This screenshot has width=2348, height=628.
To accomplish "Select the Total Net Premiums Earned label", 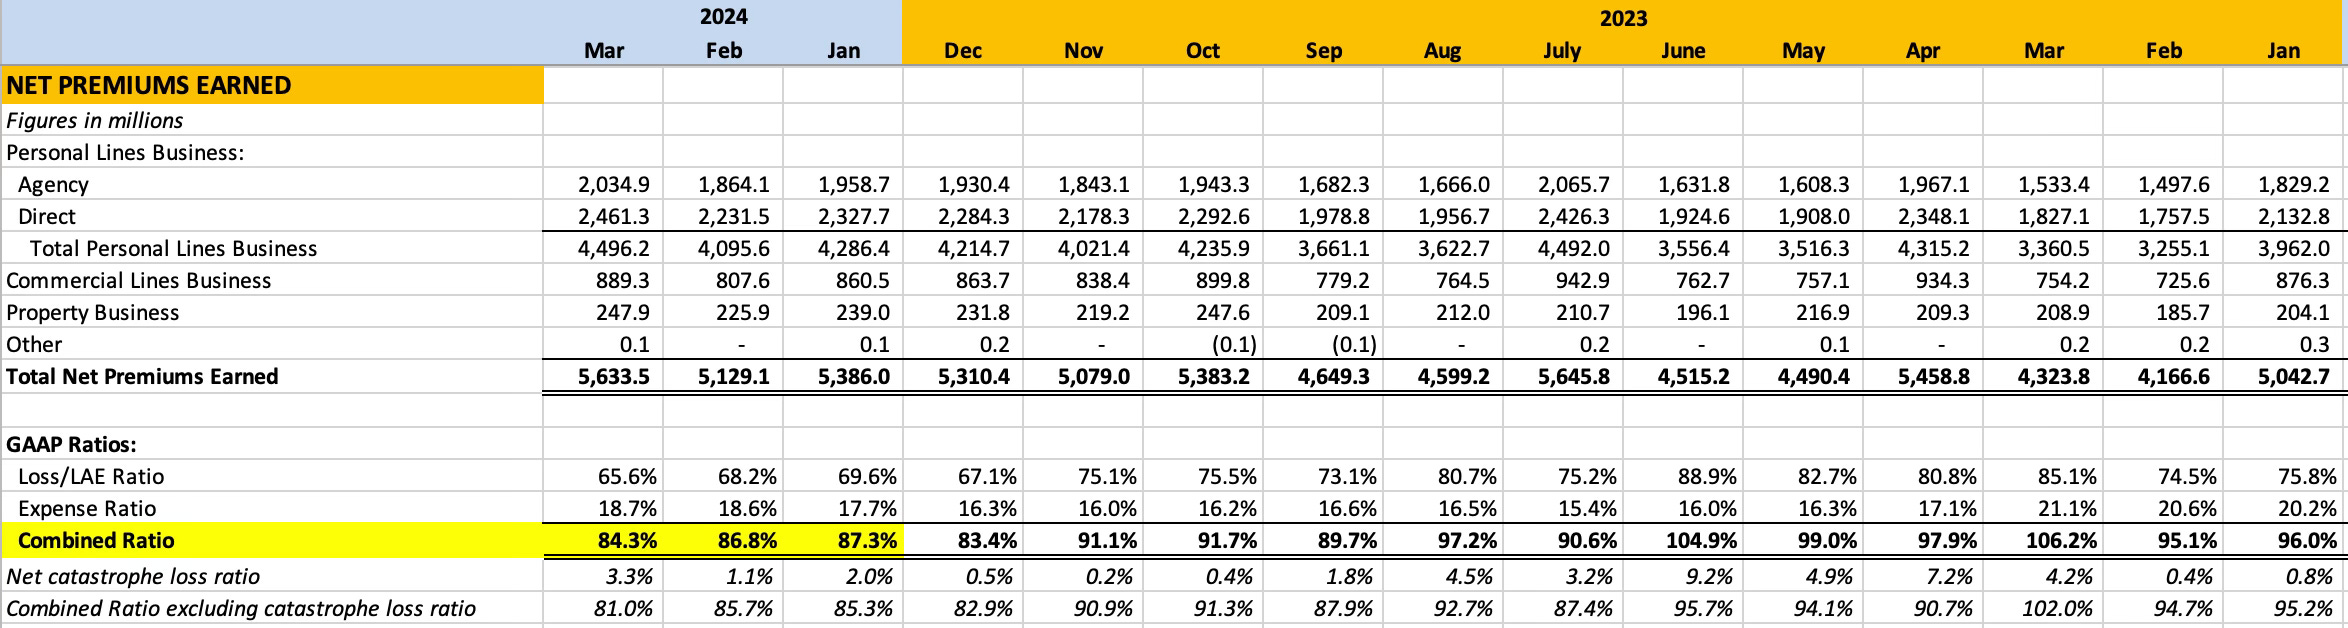I will click(142, 376).
